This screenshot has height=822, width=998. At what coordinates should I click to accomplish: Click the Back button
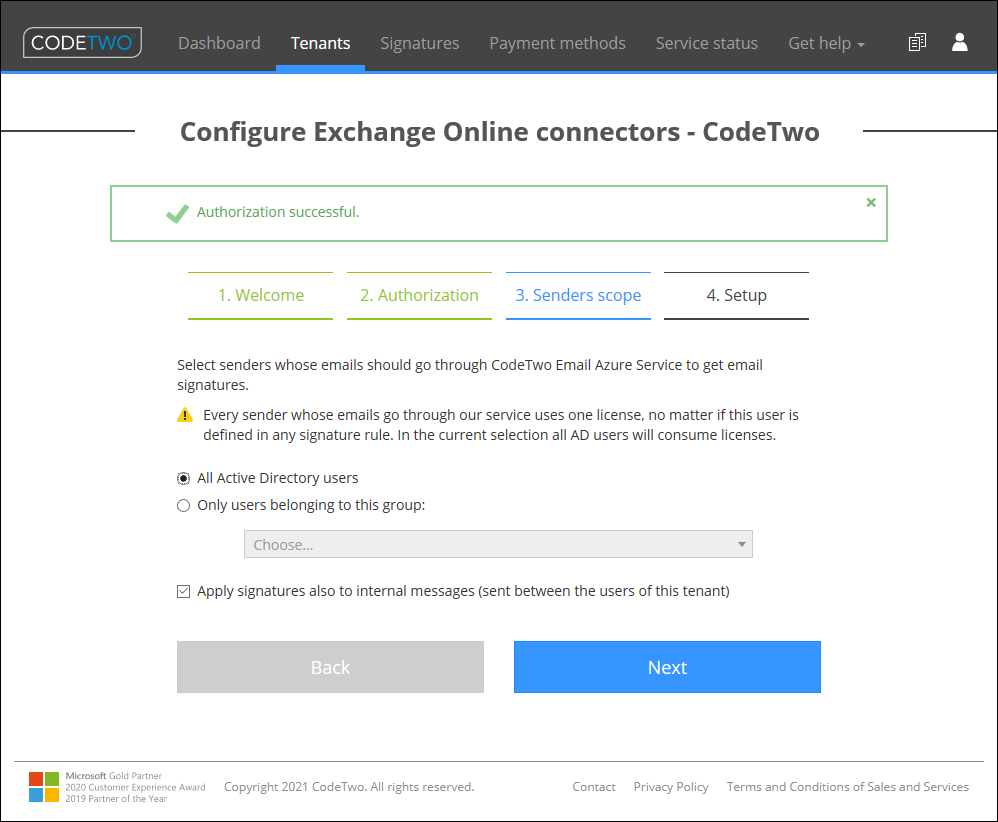click(330, 667)
